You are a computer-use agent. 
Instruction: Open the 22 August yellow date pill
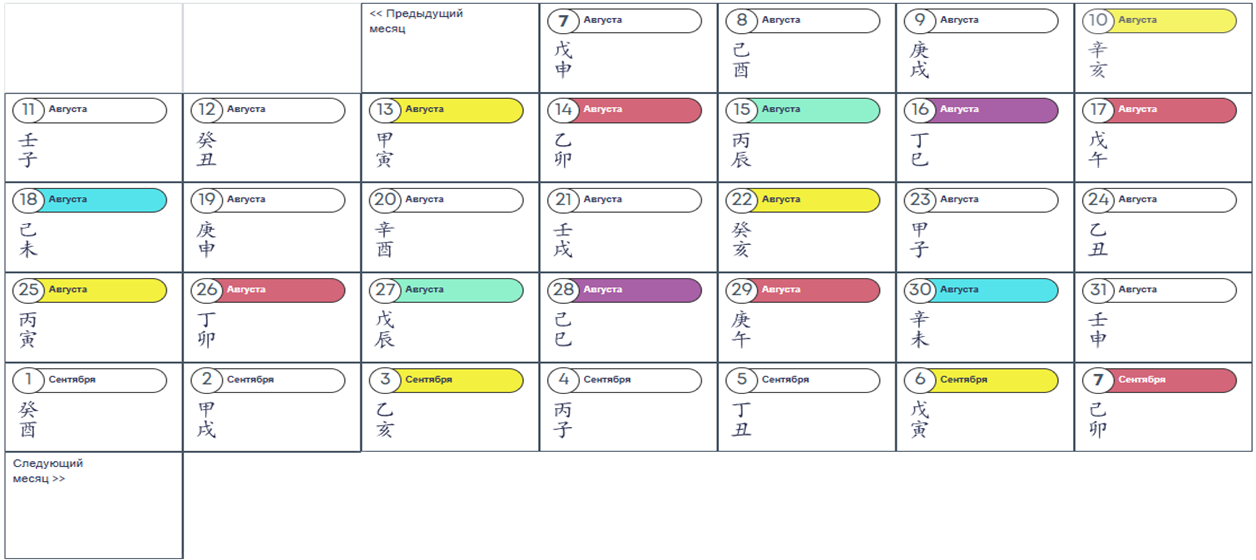(x=803, y=200)
